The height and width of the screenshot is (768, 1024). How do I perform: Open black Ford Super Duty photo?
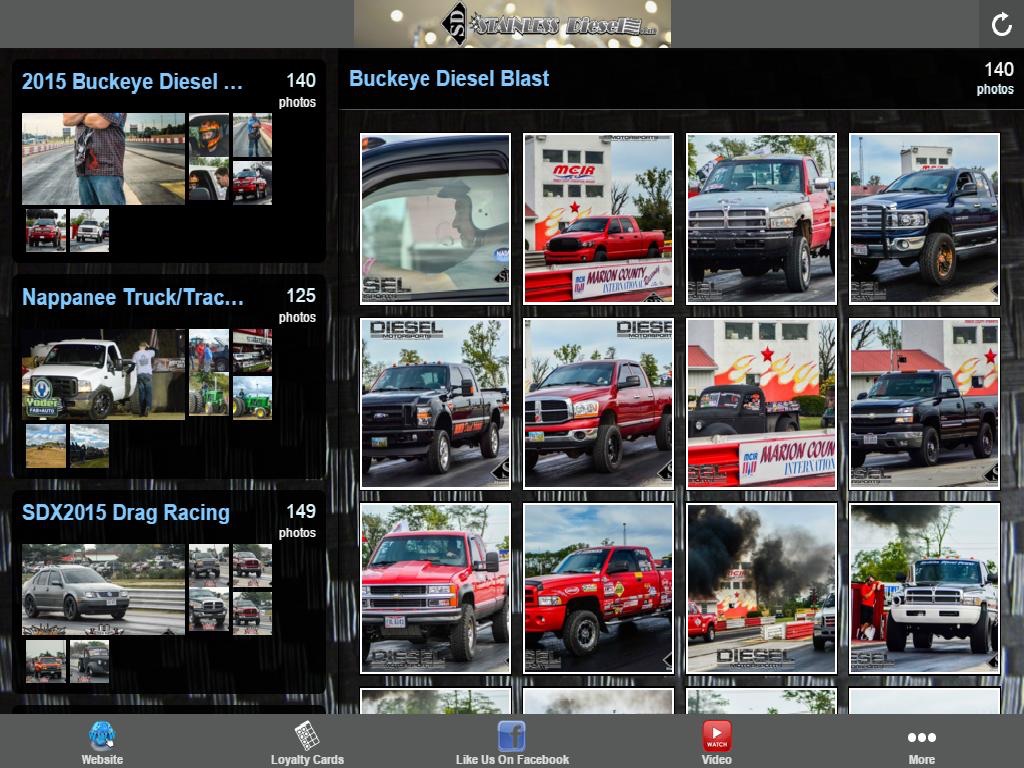point(436,404)
